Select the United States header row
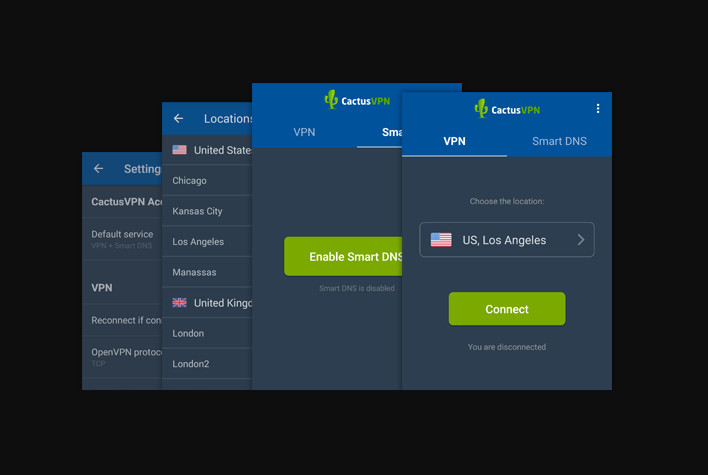Screen dimensions: 708x475 pyautogui.click(x=207, y=150)
